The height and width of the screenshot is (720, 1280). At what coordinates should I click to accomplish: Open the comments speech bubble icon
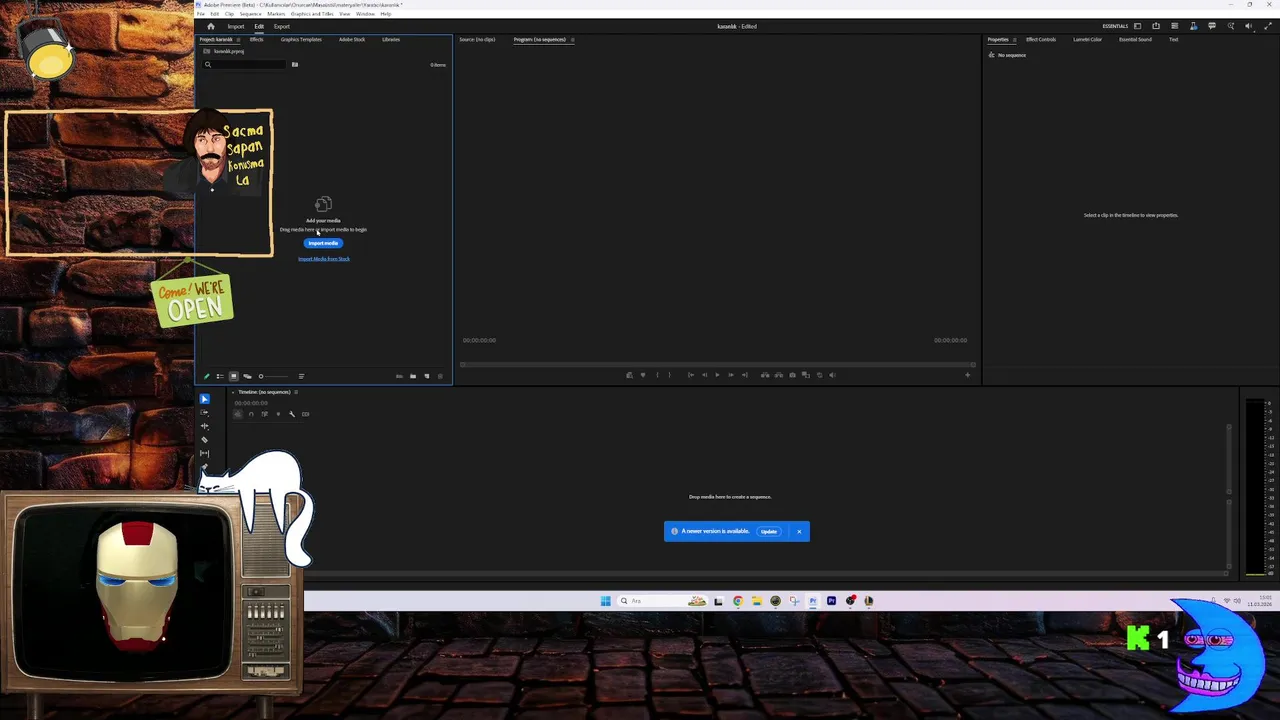click(1212, 26)
